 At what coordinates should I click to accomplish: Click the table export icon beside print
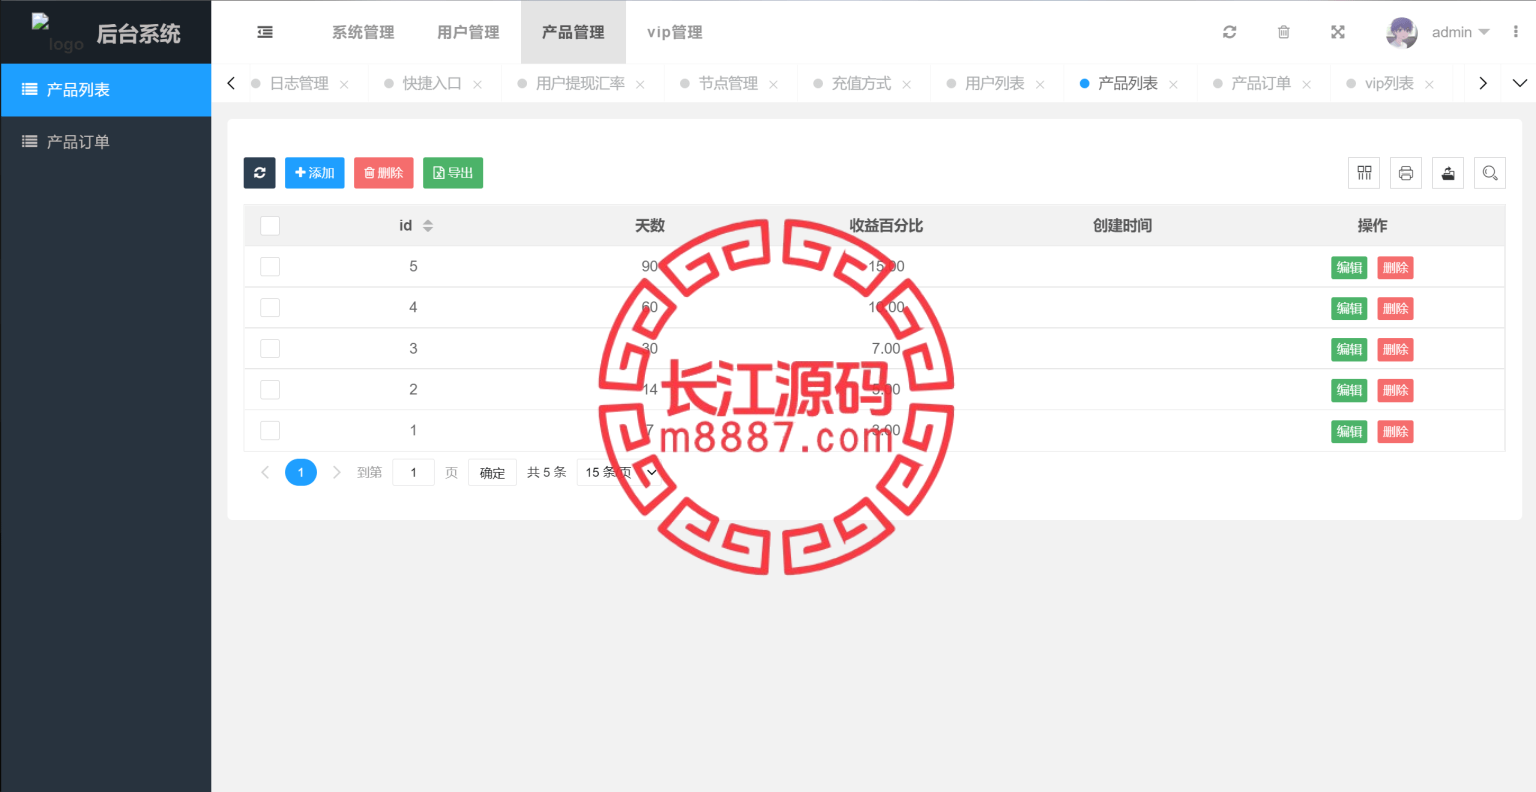pyautogui.click(x=1448, y=173)
